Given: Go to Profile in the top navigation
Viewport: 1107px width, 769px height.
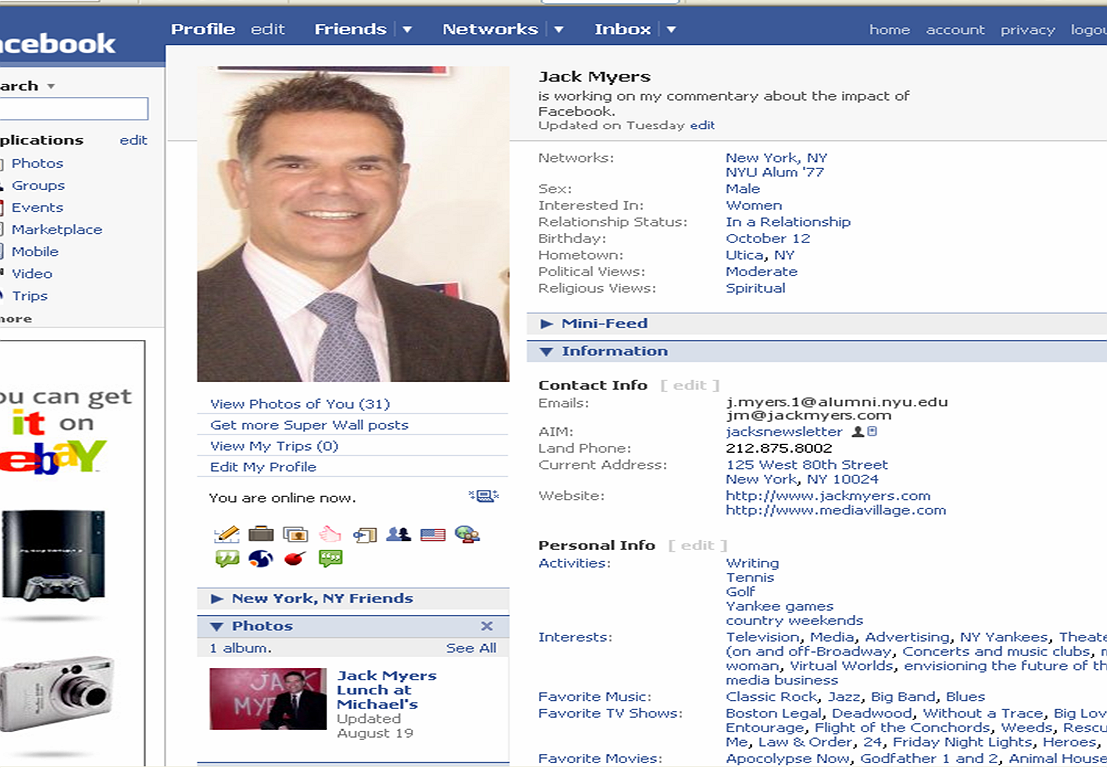Looking at the screenshot, I should 203,29.
